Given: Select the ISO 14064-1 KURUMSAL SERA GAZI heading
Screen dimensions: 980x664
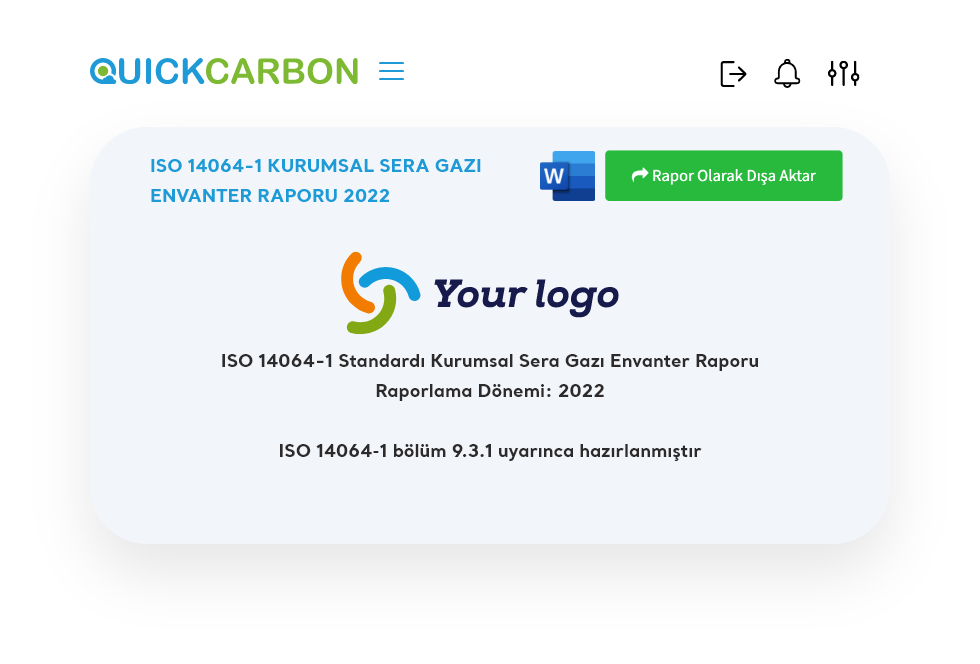Looking at the screenshot, I should pyautogui.click(x=316, y=166).
